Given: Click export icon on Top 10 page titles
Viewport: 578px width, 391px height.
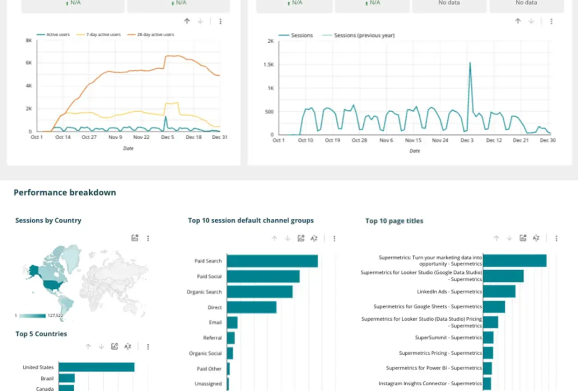Looking at the screenshot, I should pos(523,238).
